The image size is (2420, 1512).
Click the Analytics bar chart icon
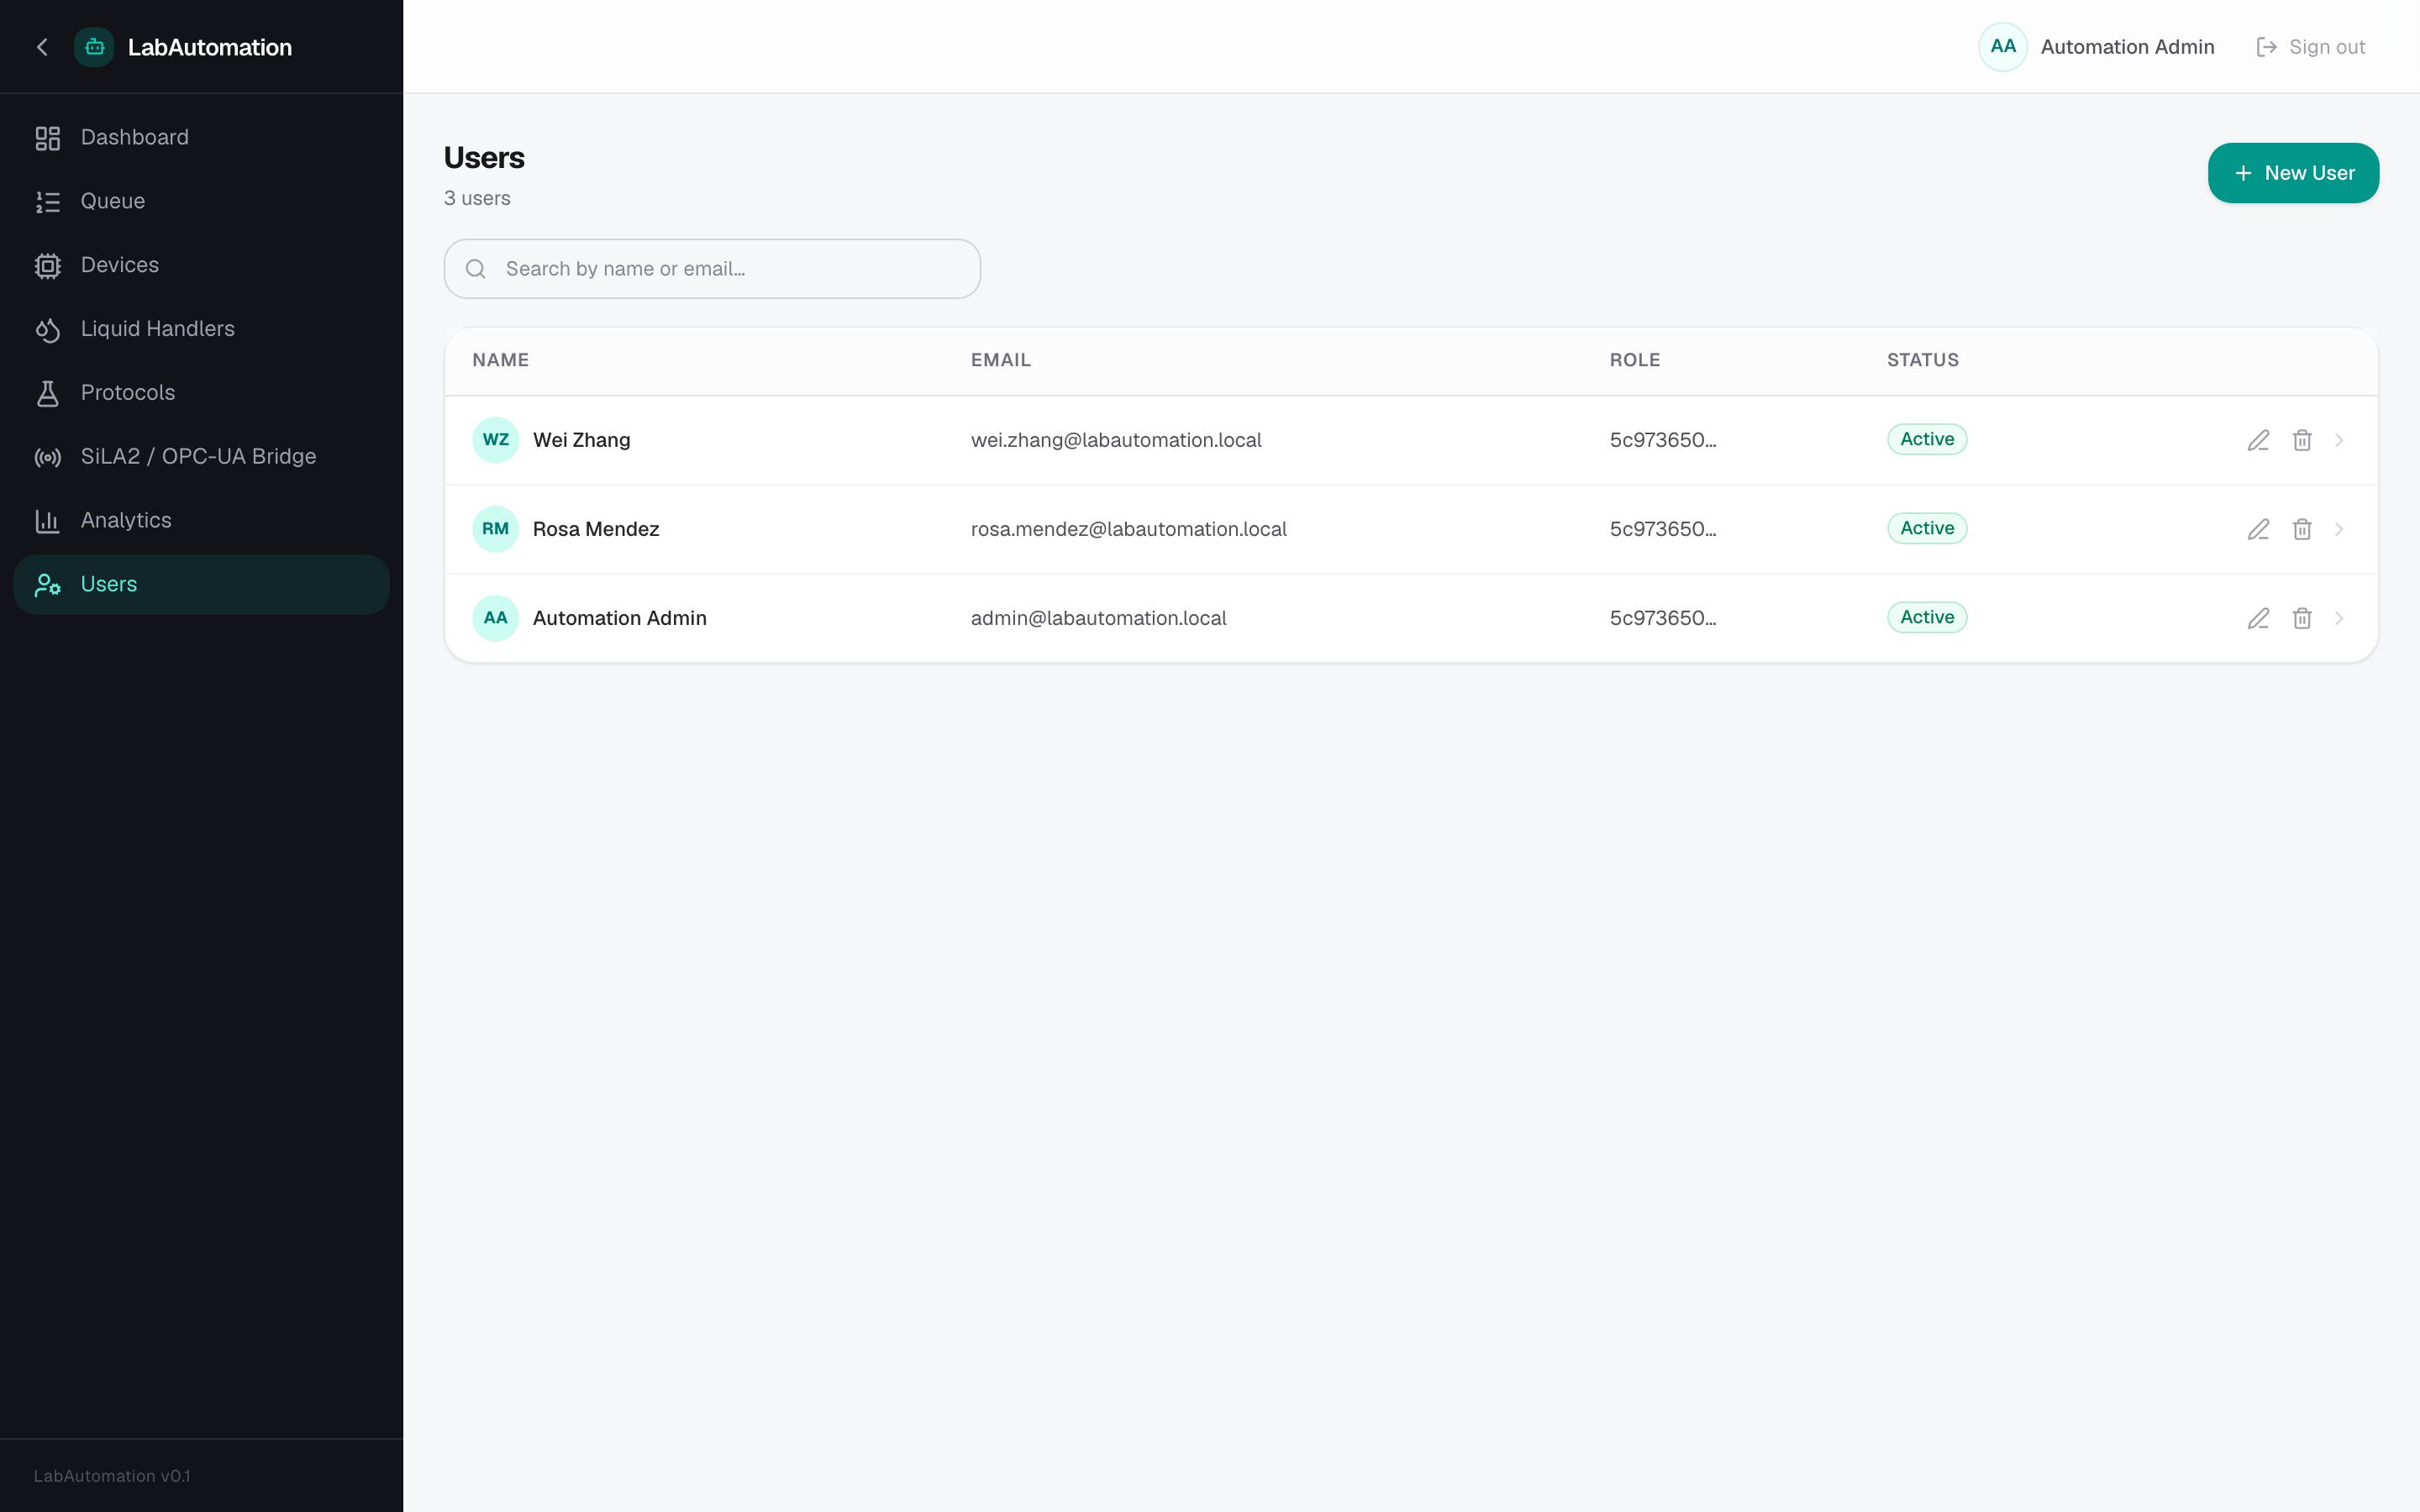click(48, 521)
